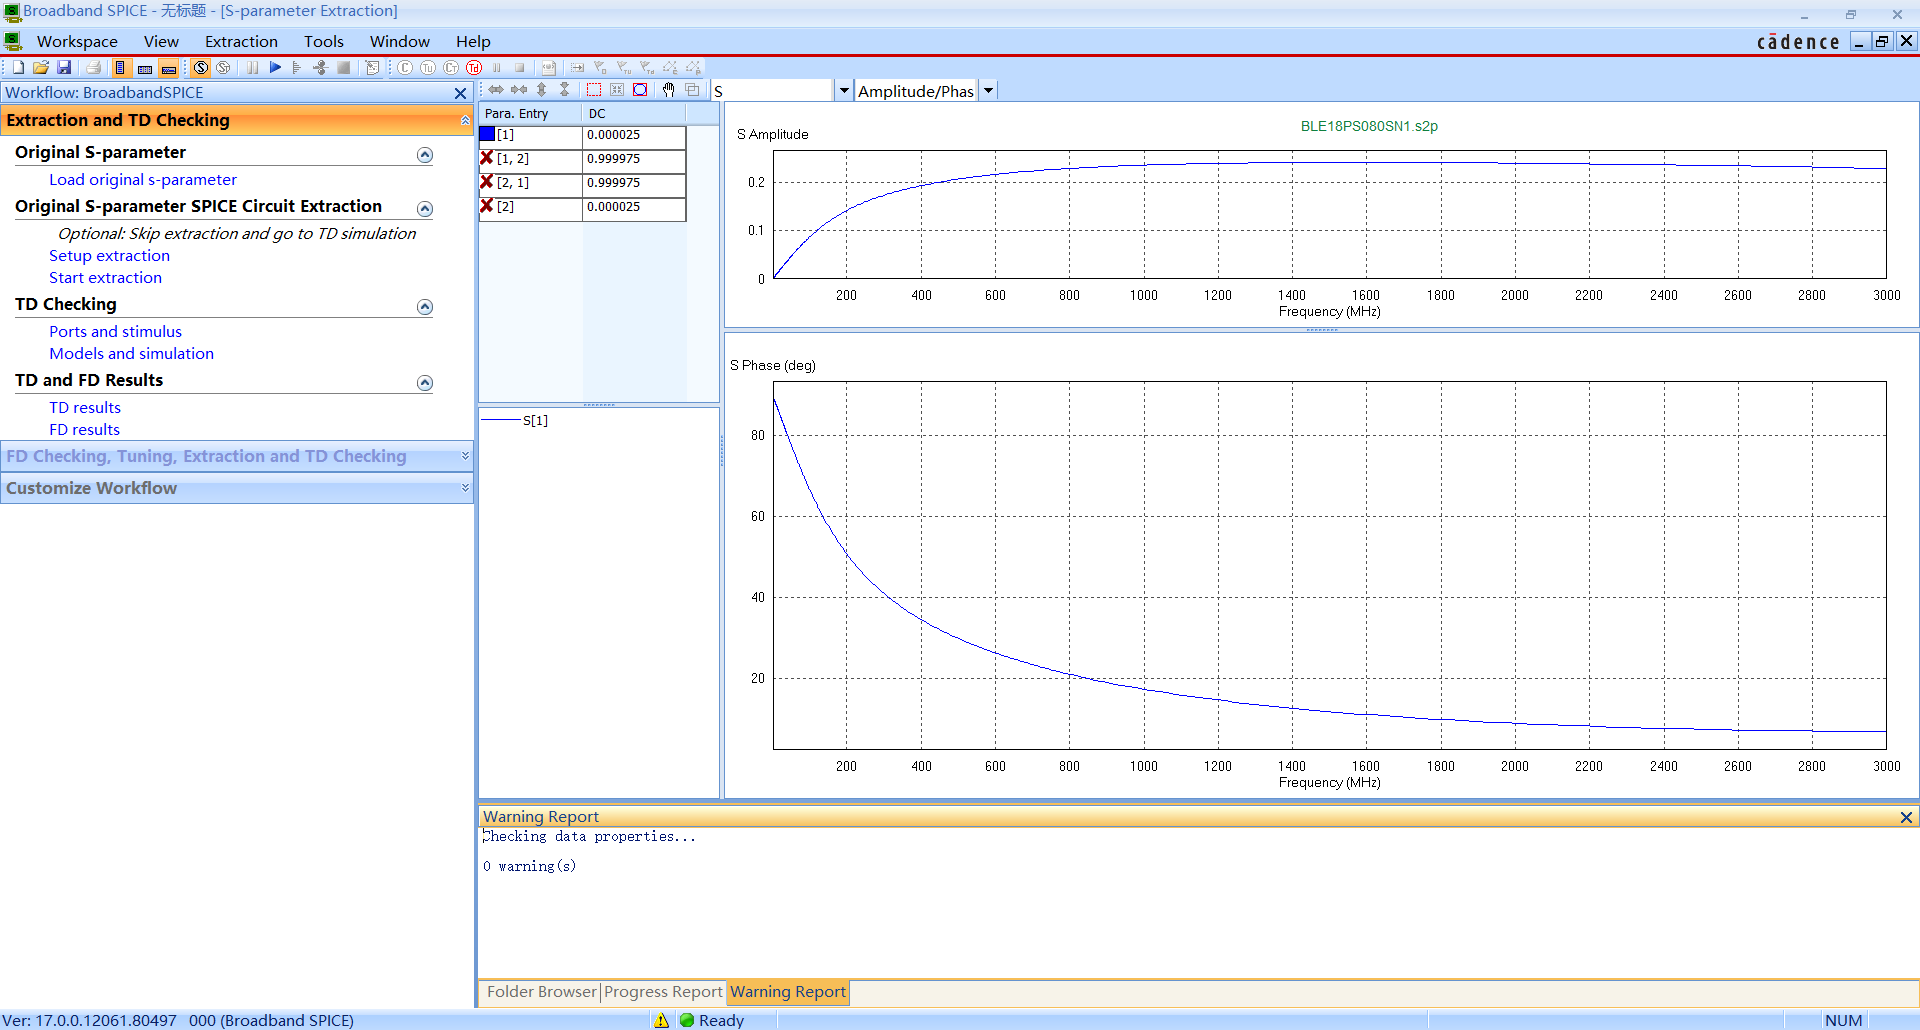
Task: Select the crossed-out S mode icon
Action: (223, 68)
